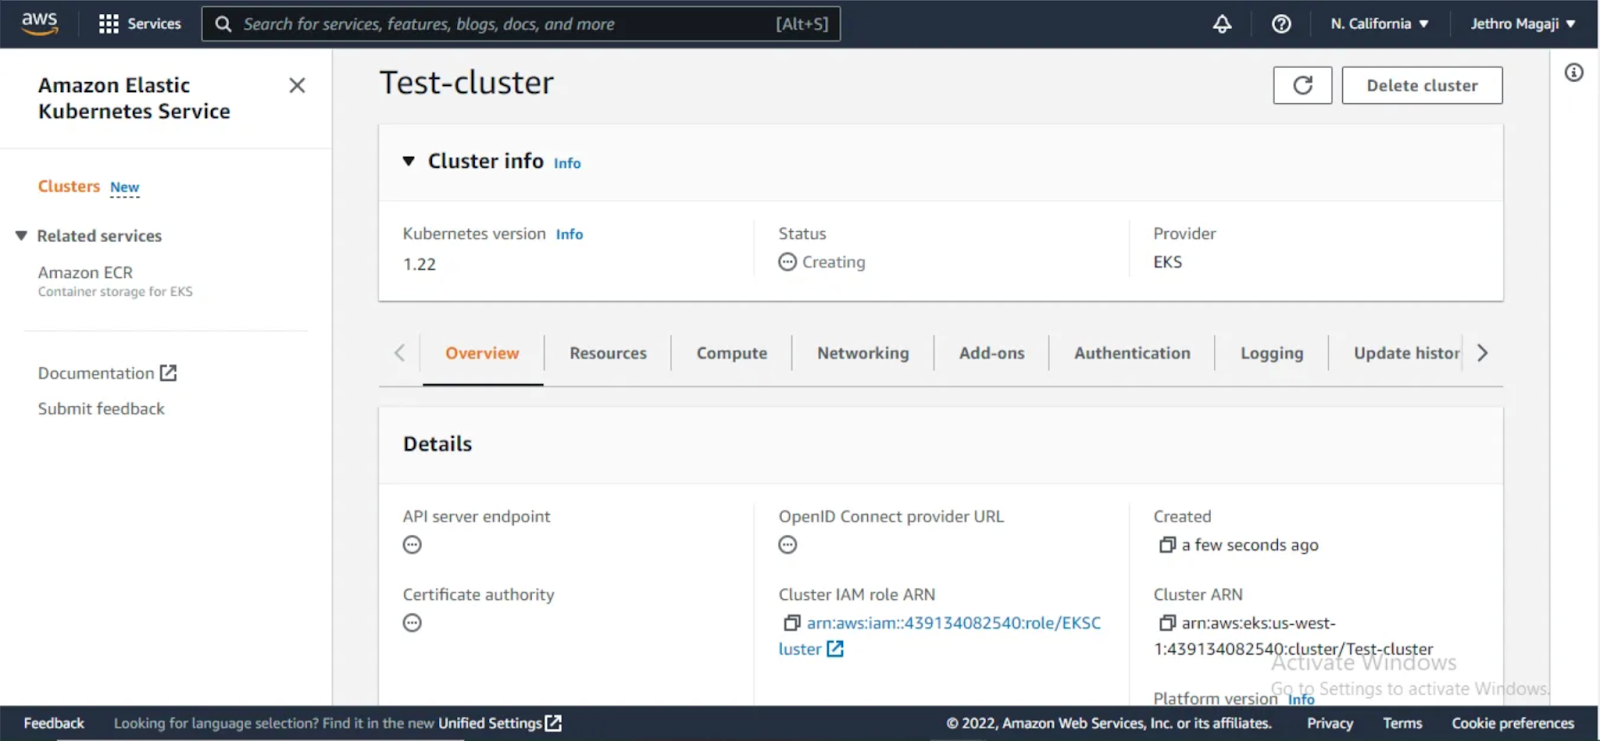The height and width of the screenshot is (741, 1600).
Task: Open the info panel circle icon
Action: click(x=1574, y=72)
